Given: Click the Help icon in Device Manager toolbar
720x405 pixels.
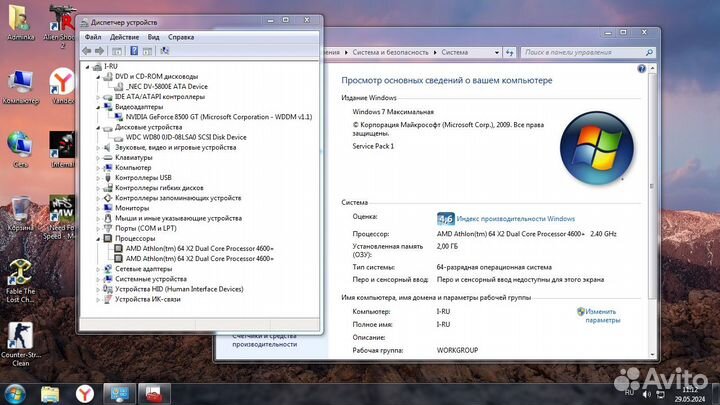Looking at the screenshot, I should pos(134,51).
